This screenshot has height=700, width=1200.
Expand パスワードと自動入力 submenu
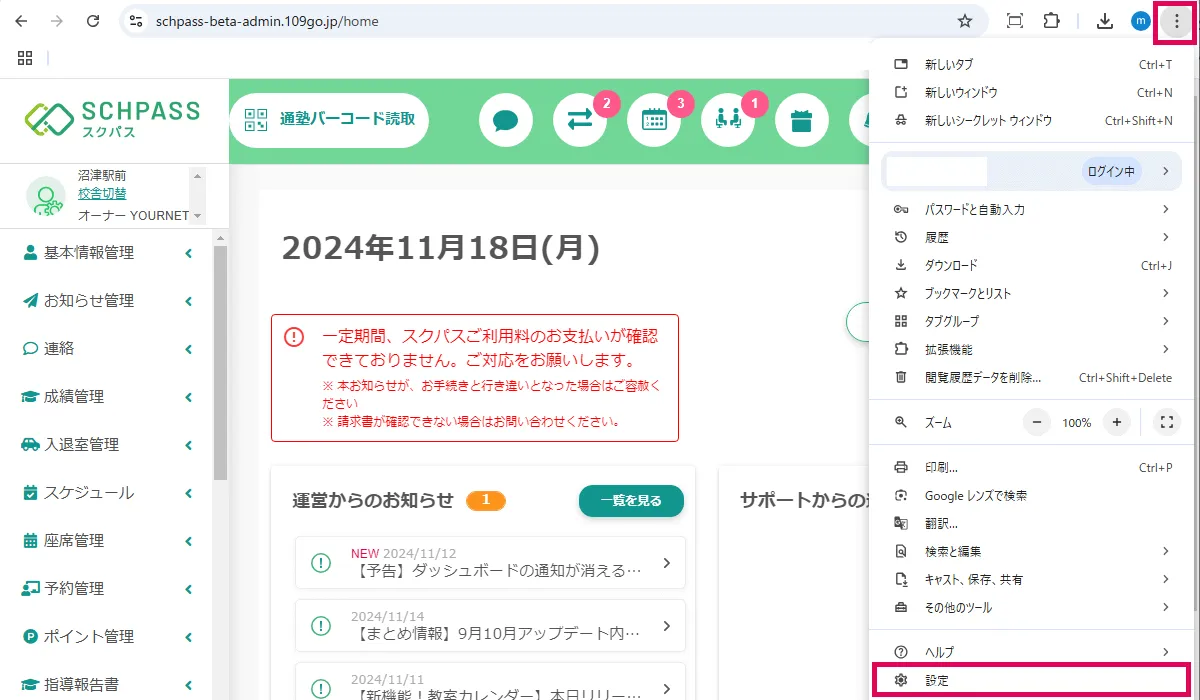pyautogui.click(x=1032, y=209)
